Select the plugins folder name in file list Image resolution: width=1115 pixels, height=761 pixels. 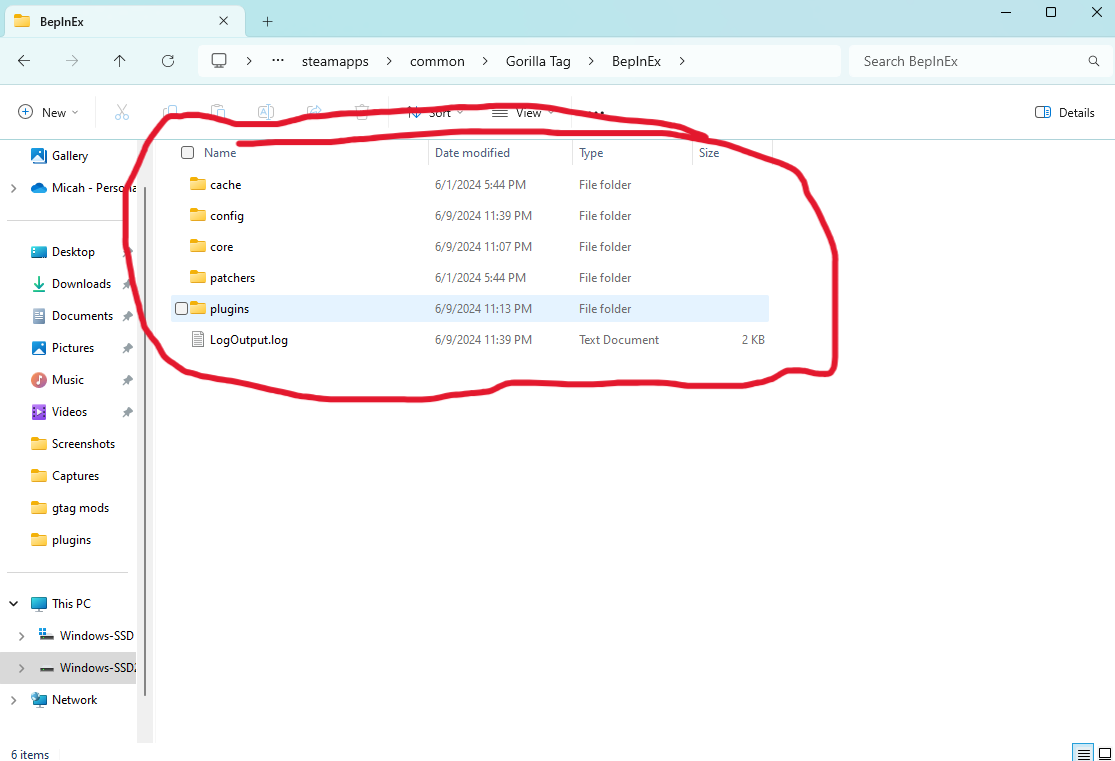click(229, 309)
